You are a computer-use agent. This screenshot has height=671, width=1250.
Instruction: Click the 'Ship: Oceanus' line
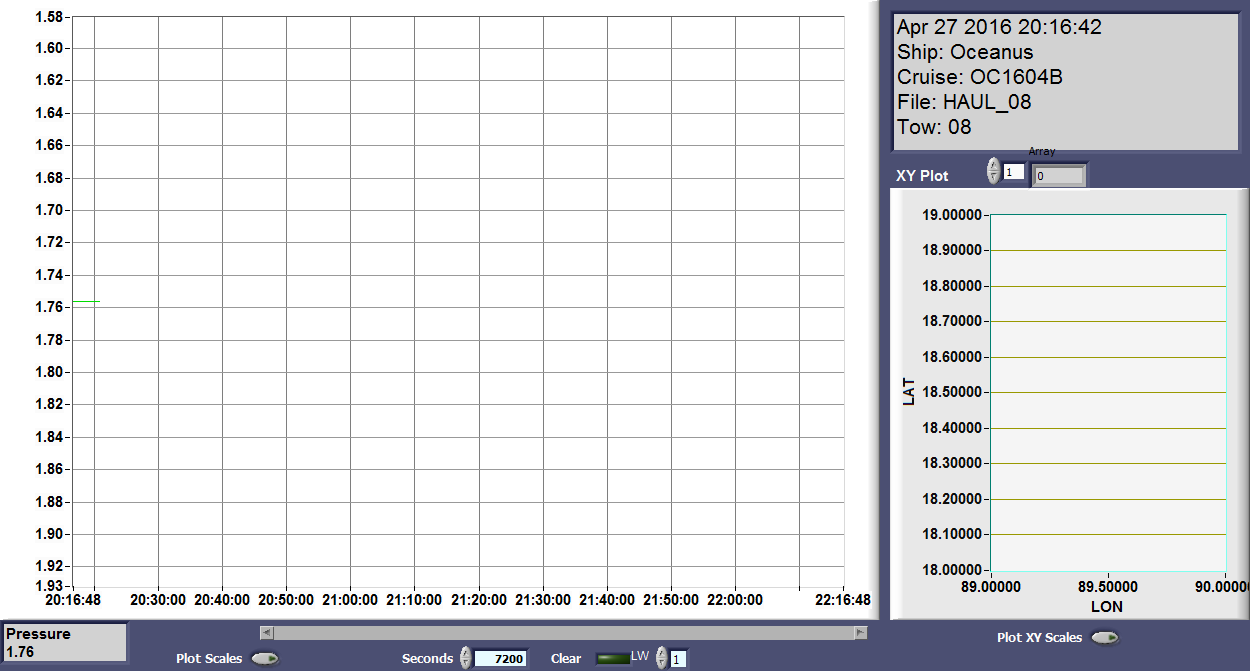(x=965, y=52)
